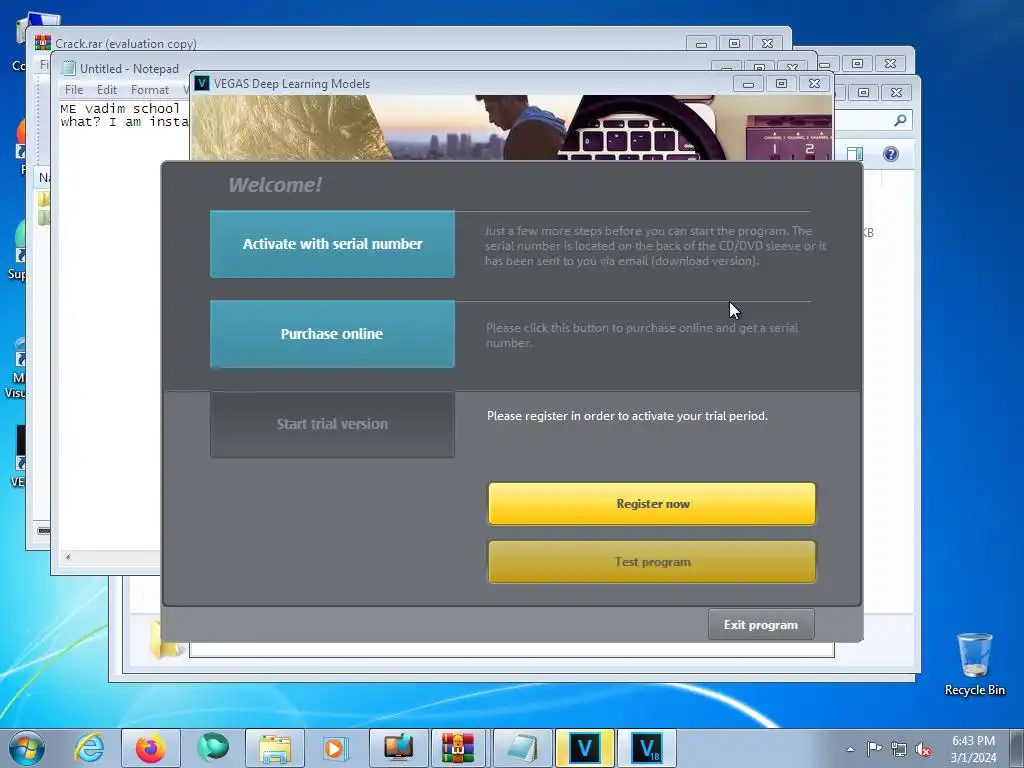
Task: Open the green globe browser taskbar icon
Action: [212, 748]
